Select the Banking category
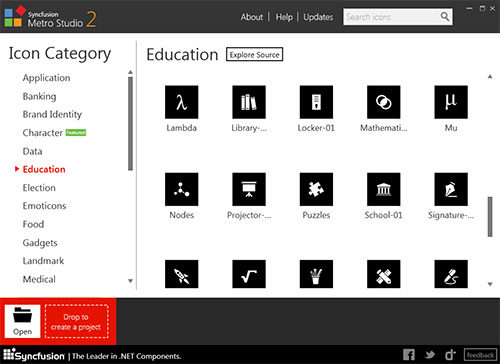Viewport: 500px width, 364px height. pyautogui.click(x=39, y=96)
